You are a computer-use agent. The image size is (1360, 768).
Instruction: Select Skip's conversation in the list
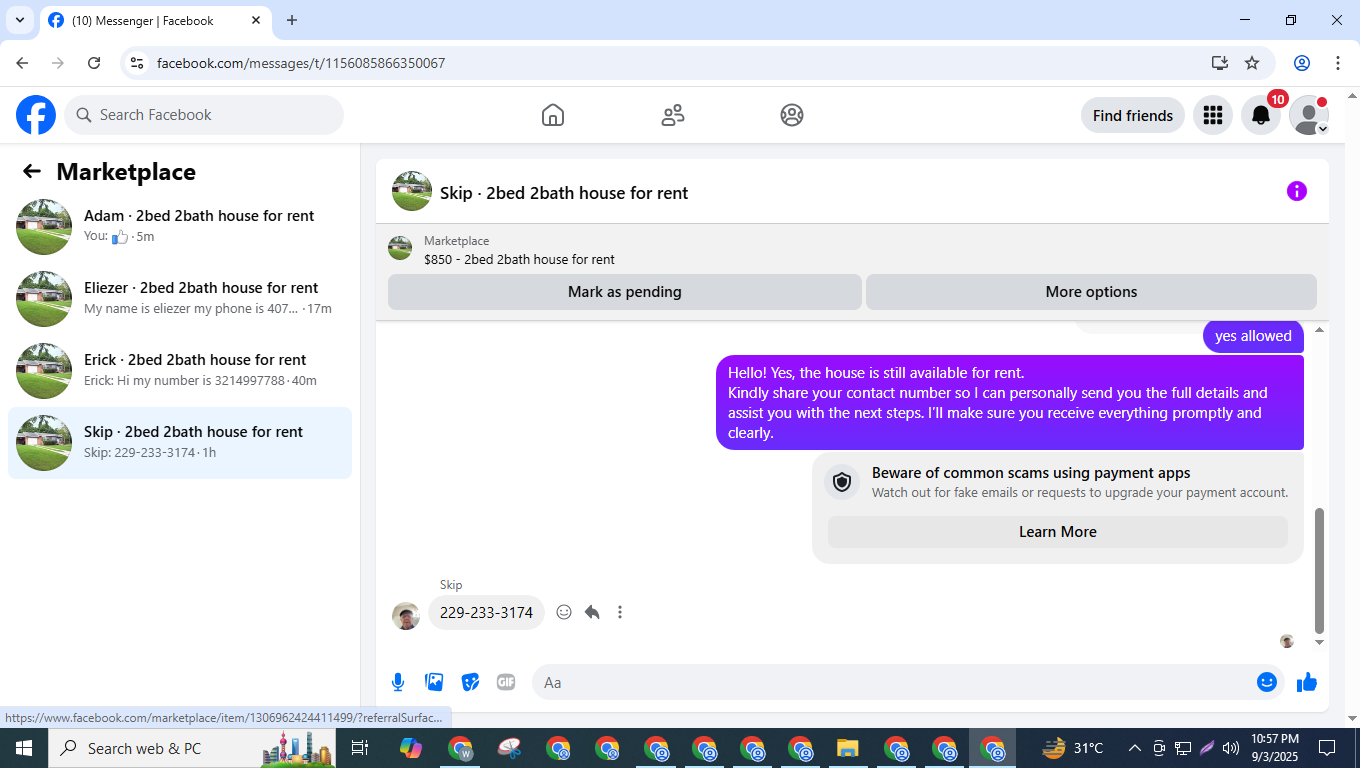click(180, 443)
